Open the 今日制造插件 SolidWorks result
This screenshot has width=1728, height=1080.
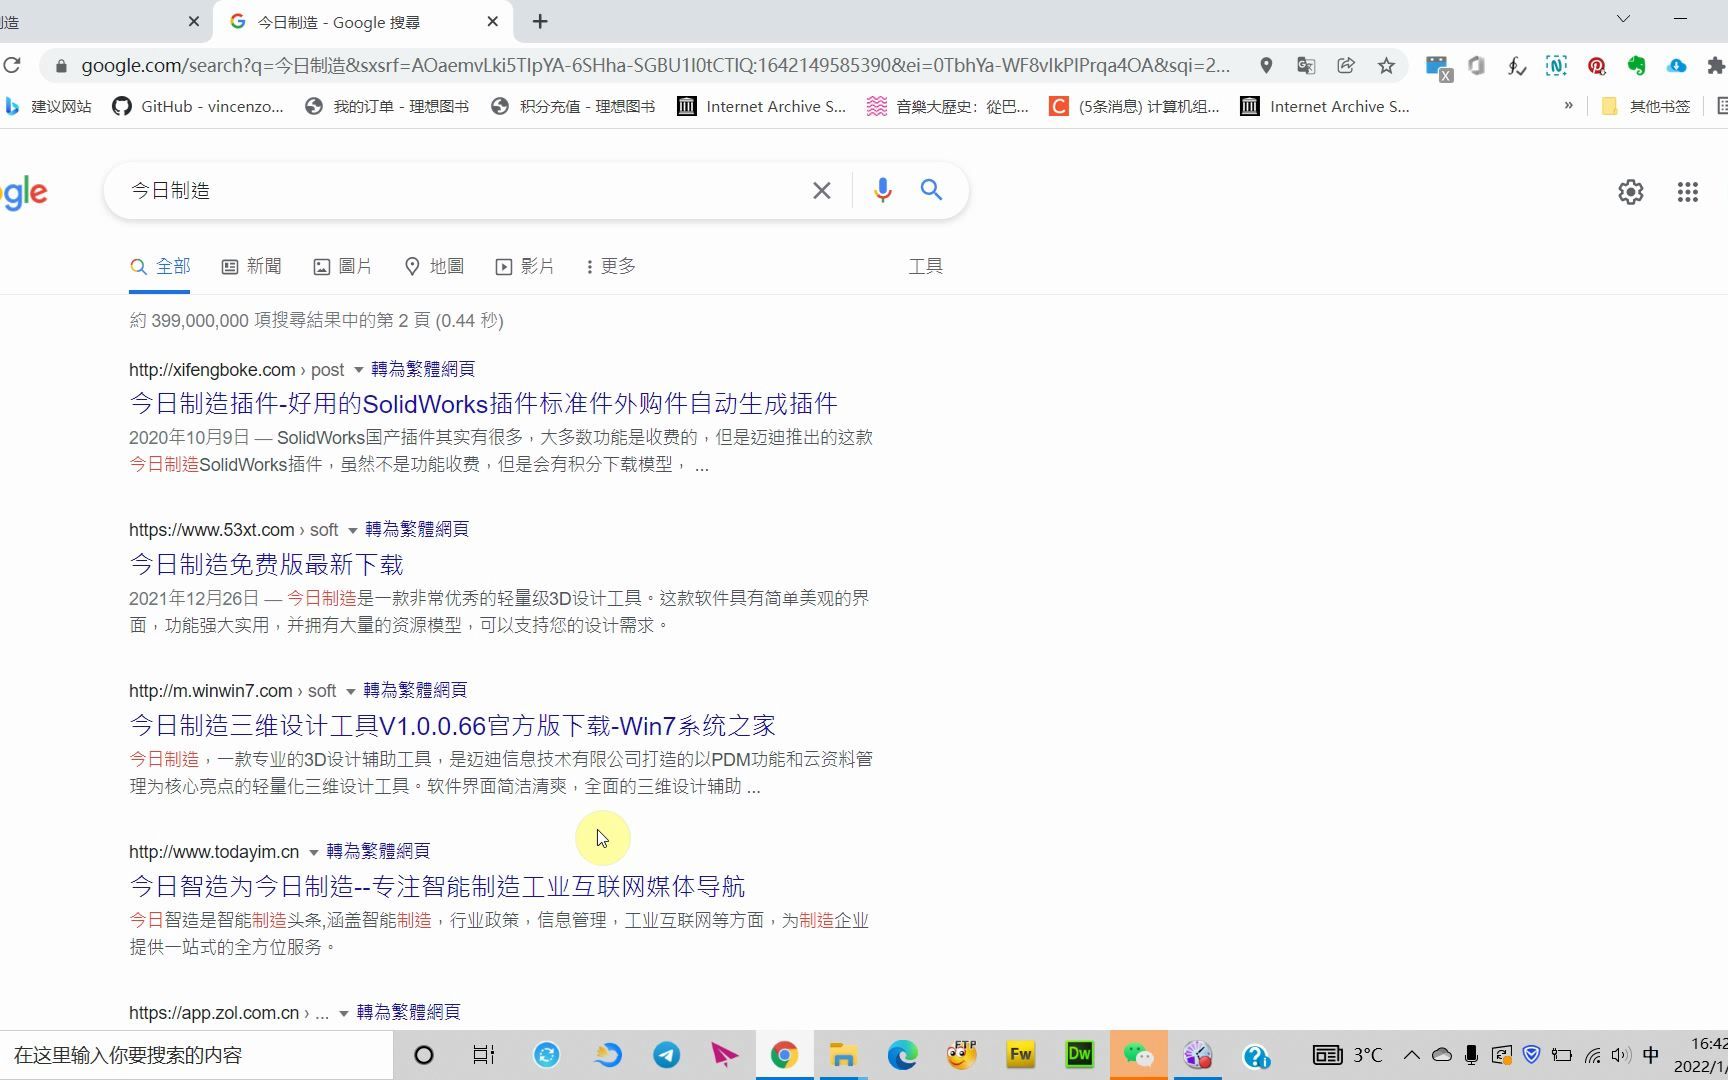coord(483,403)
